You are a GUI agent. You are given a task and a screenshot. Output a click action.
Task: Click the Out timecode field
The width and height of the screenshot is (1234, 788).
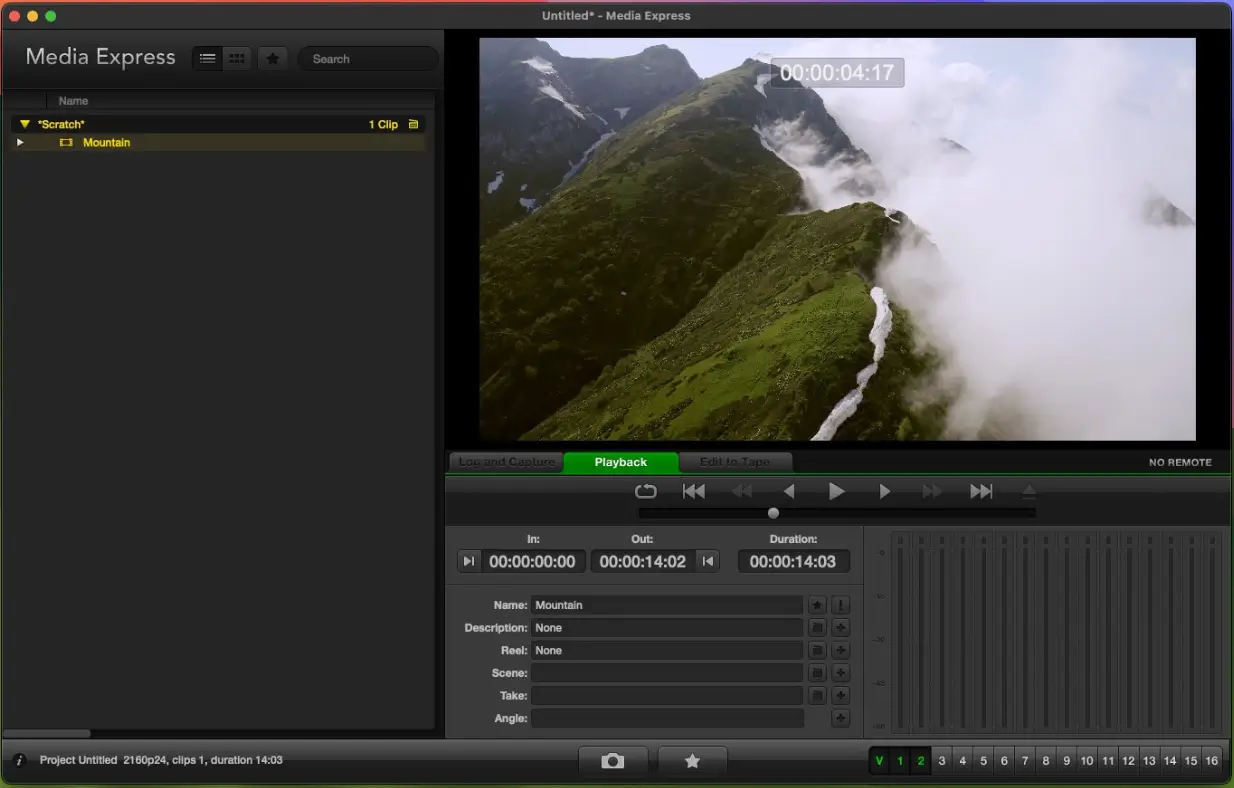click(x=643, y=561)
